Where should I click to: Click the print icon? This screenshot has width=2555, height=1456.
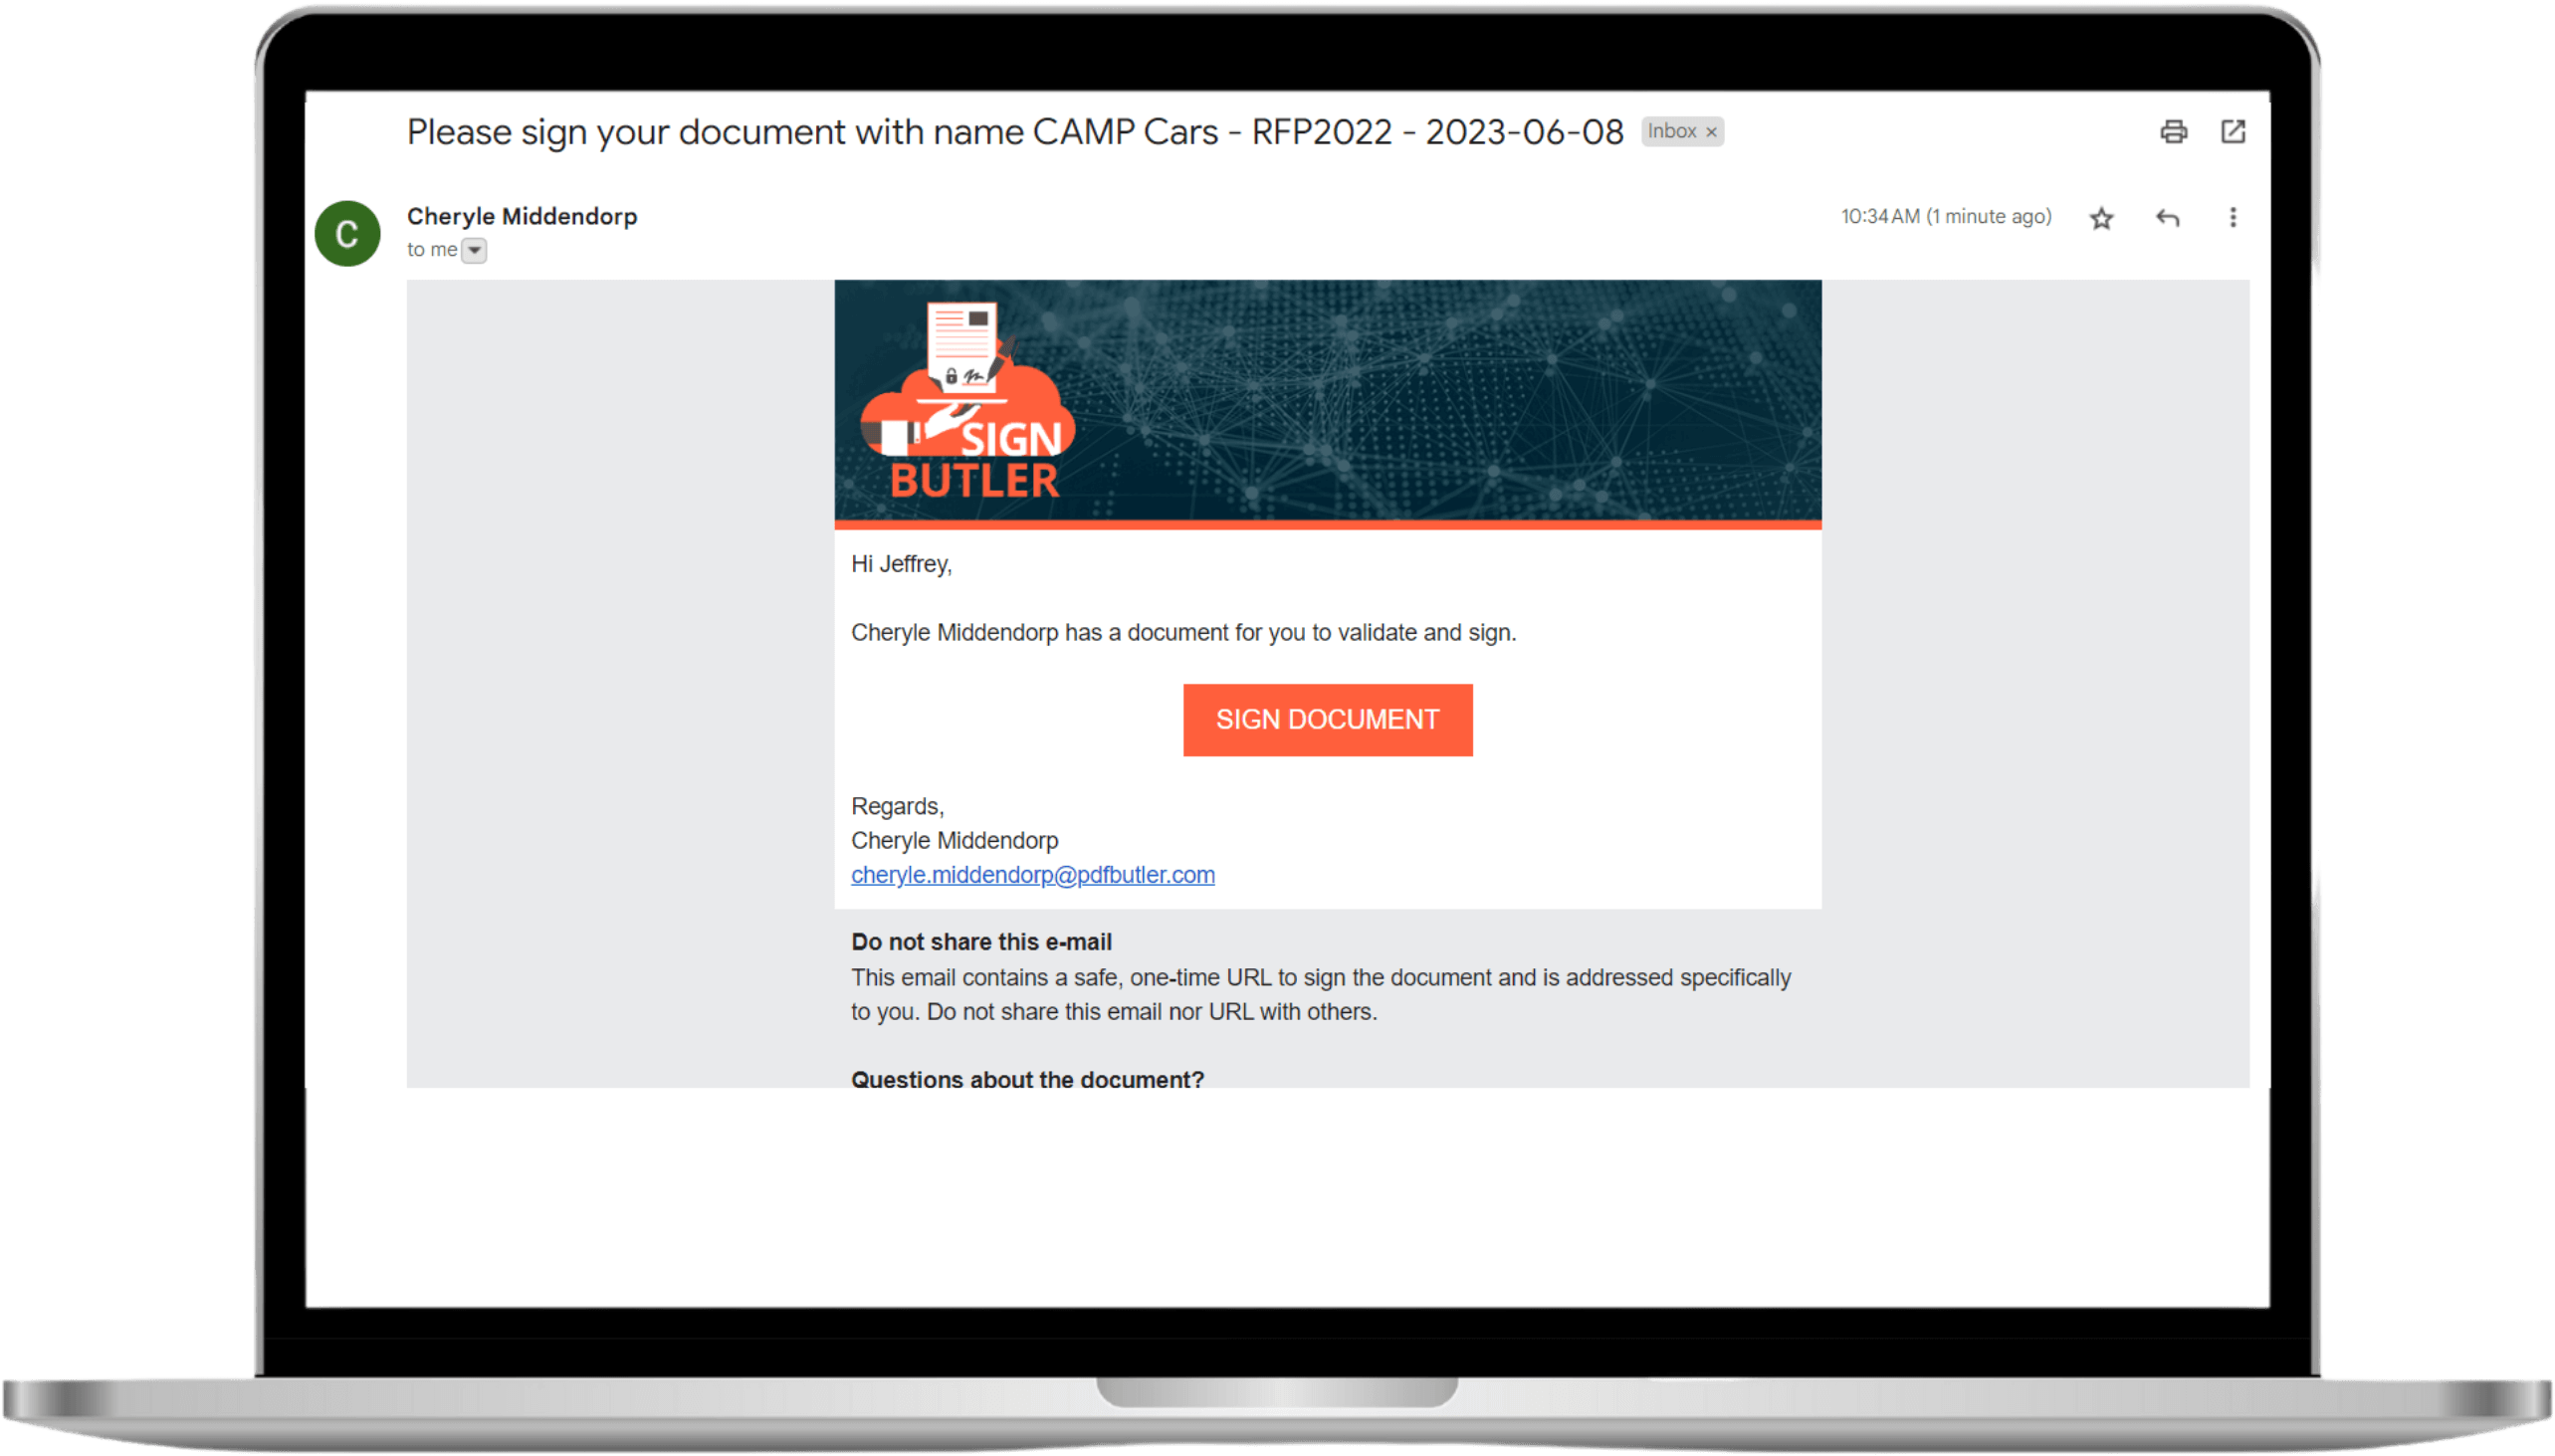point(2174,129)
